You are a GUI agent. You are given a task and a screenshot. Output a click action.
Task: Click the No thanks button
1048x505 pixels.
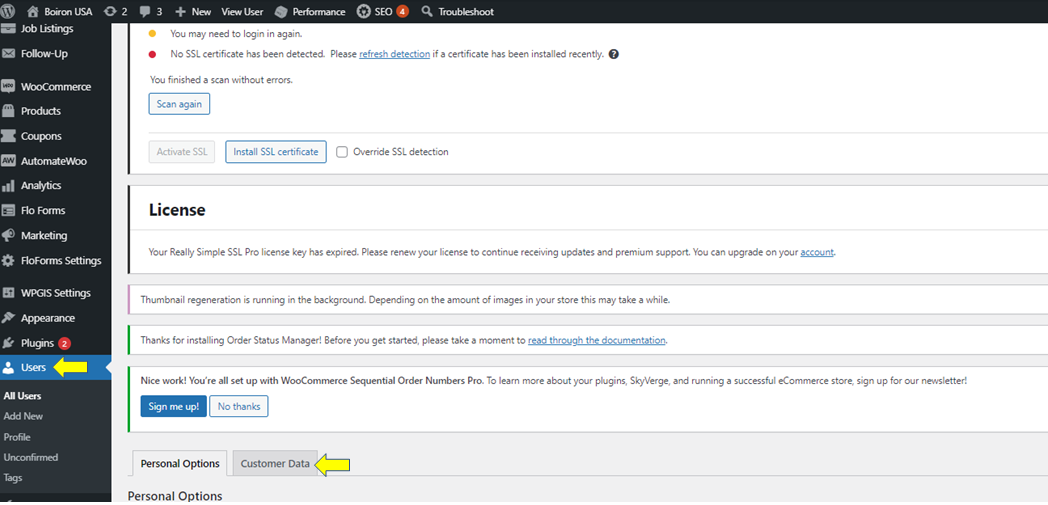(x=239, y=406)
